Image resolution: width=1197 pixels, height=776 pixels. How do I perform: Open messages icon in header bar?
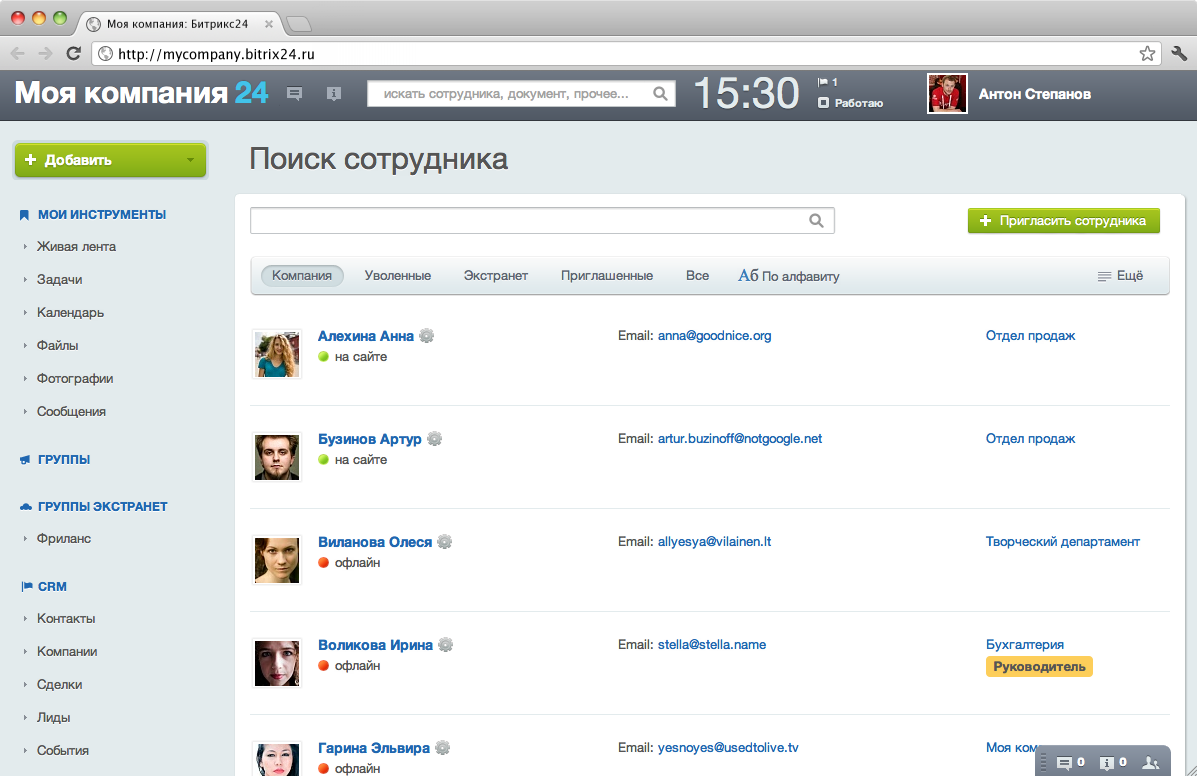[294, 94]
